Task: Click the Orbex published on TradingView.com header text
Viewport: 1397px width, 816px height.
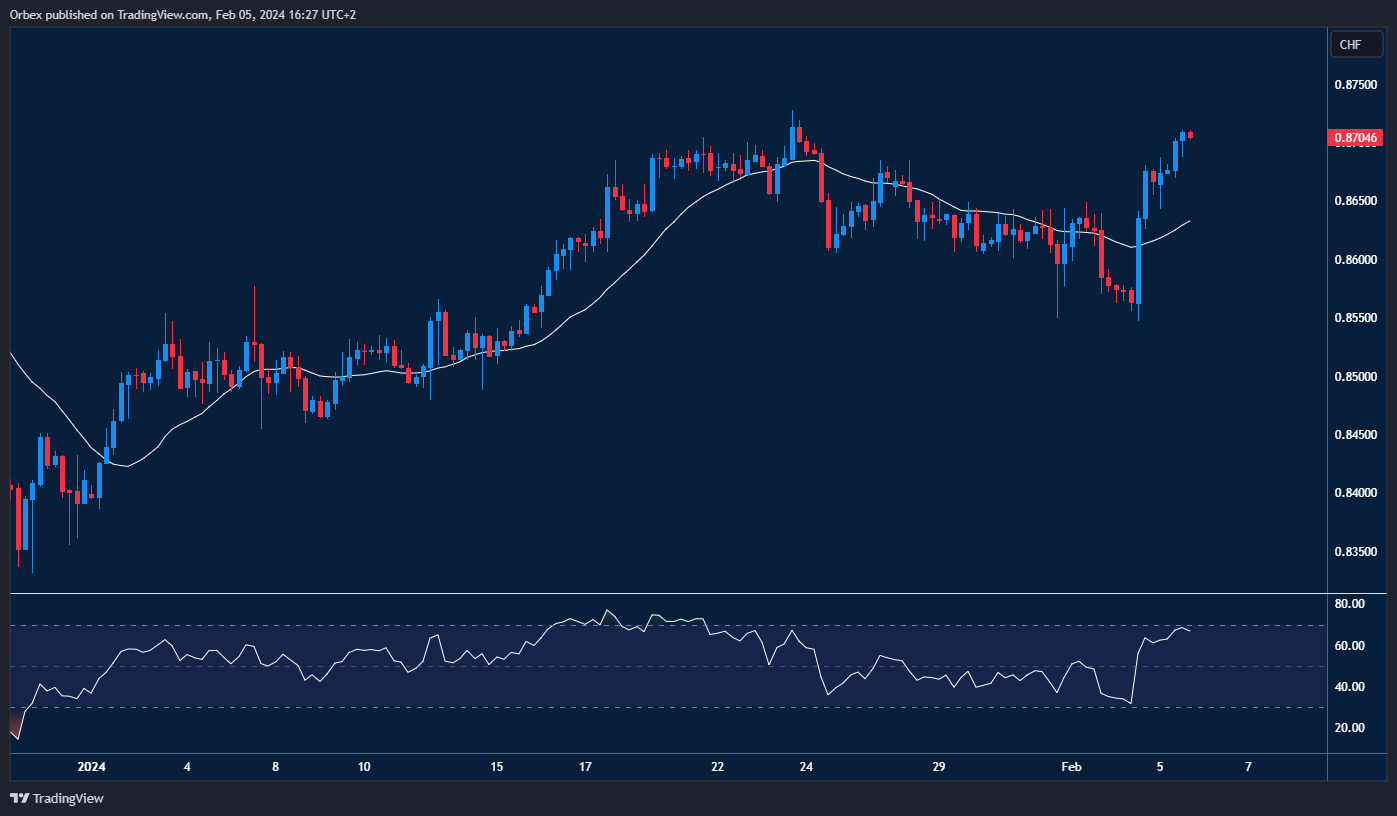Action: 182,14
